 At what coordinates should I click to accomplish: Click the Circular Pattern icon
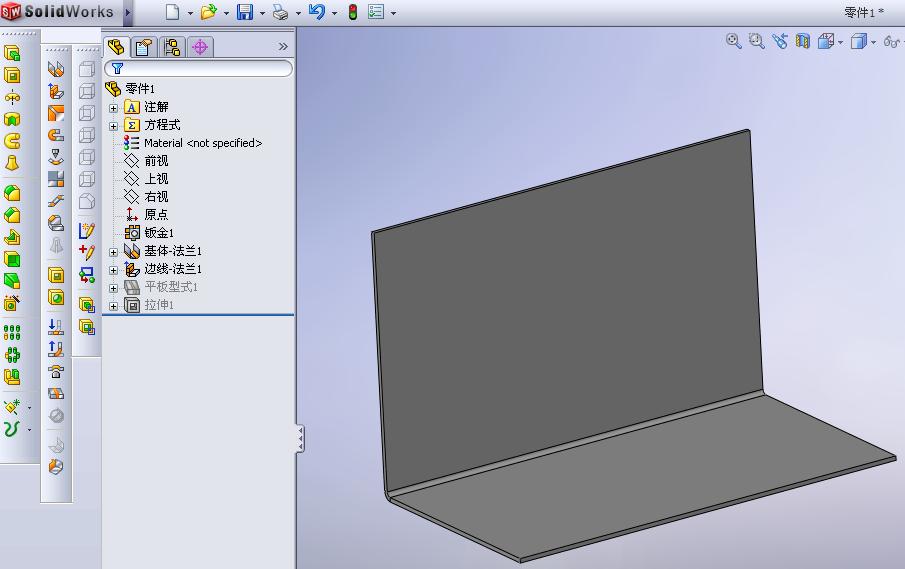12,354
